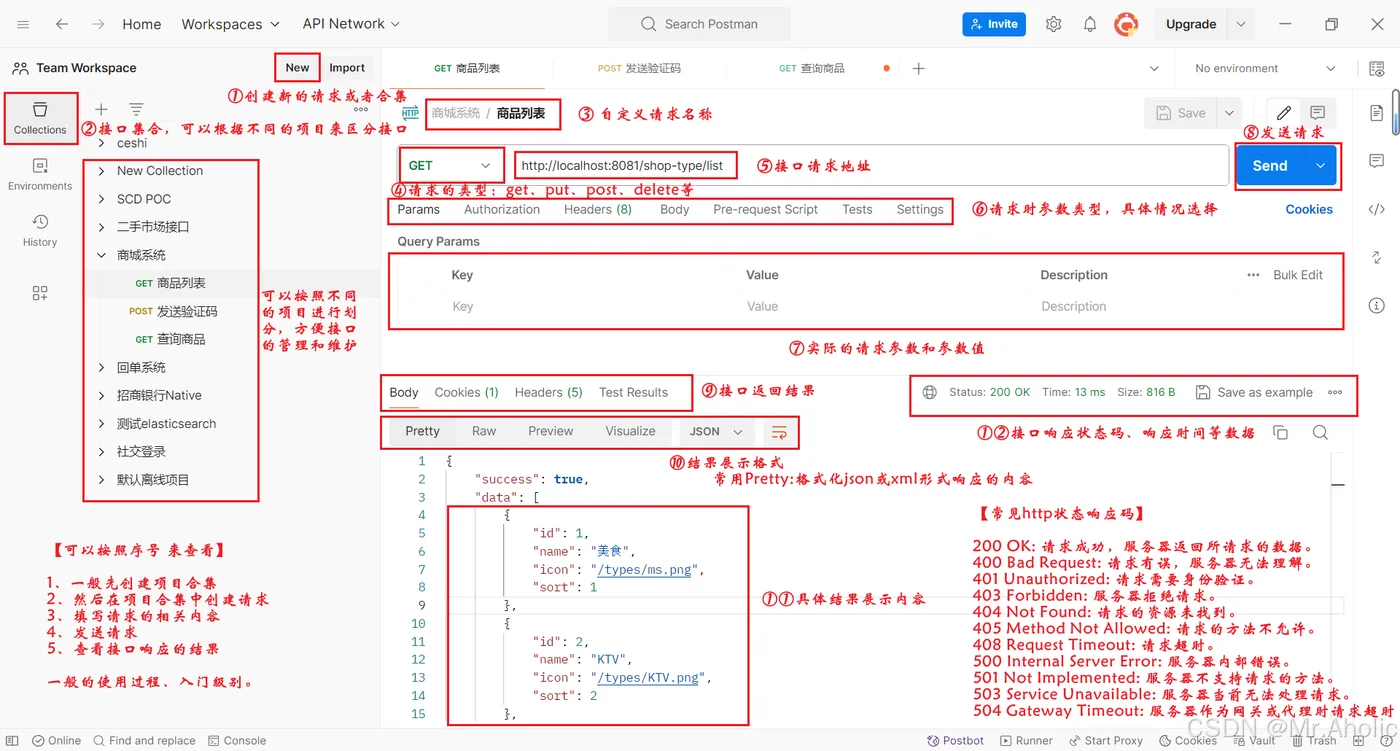Switch to the Body request tab
This screenshot has height=751, width=1400.
click(675, 210)
